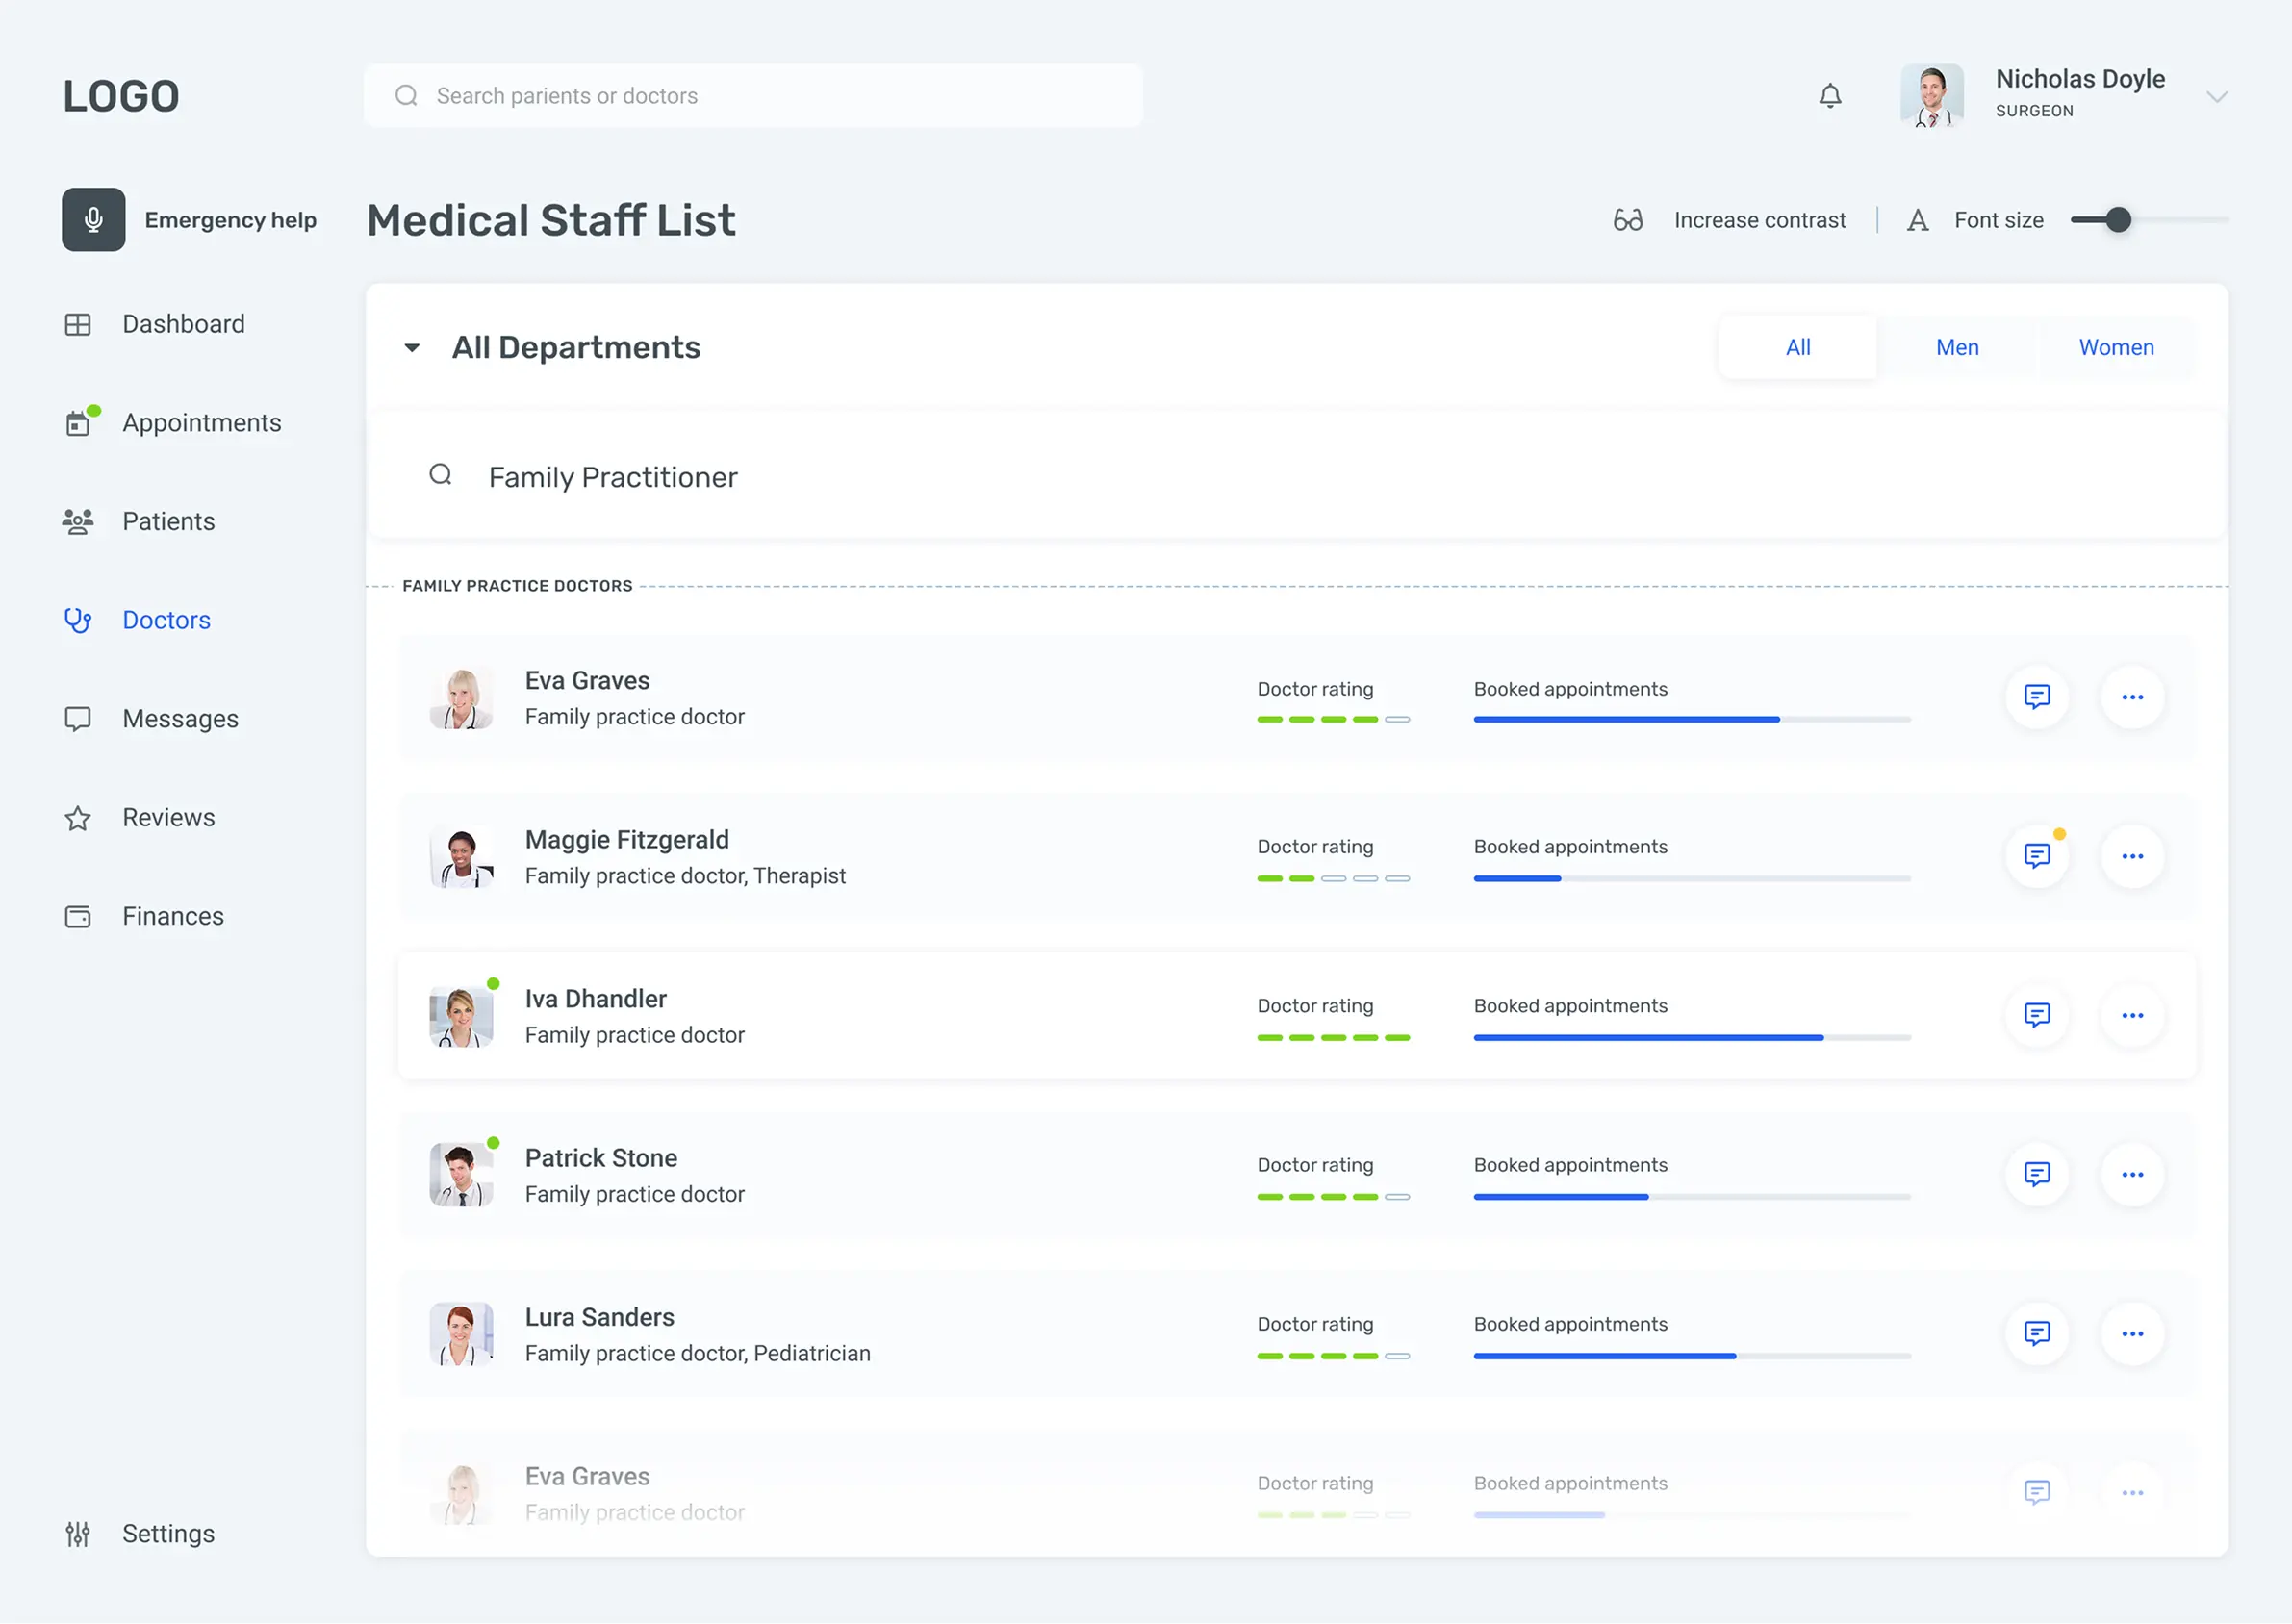Screen dimensions: 2292x1624
Task: Open the notification bell
Action: (1830, 95)
